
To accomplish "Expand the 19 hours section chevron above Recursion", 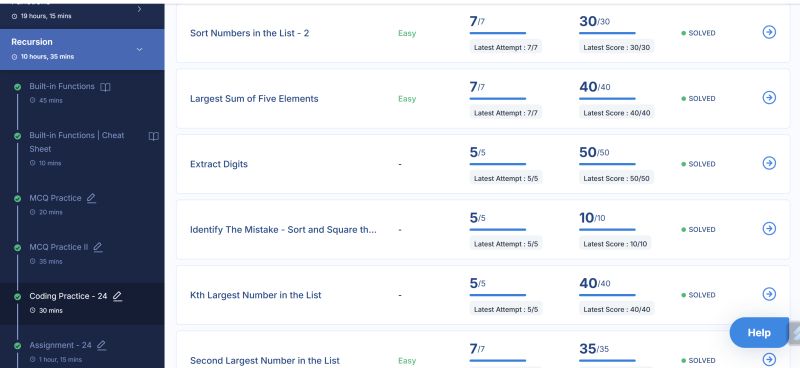I will [x=139, y=9].
